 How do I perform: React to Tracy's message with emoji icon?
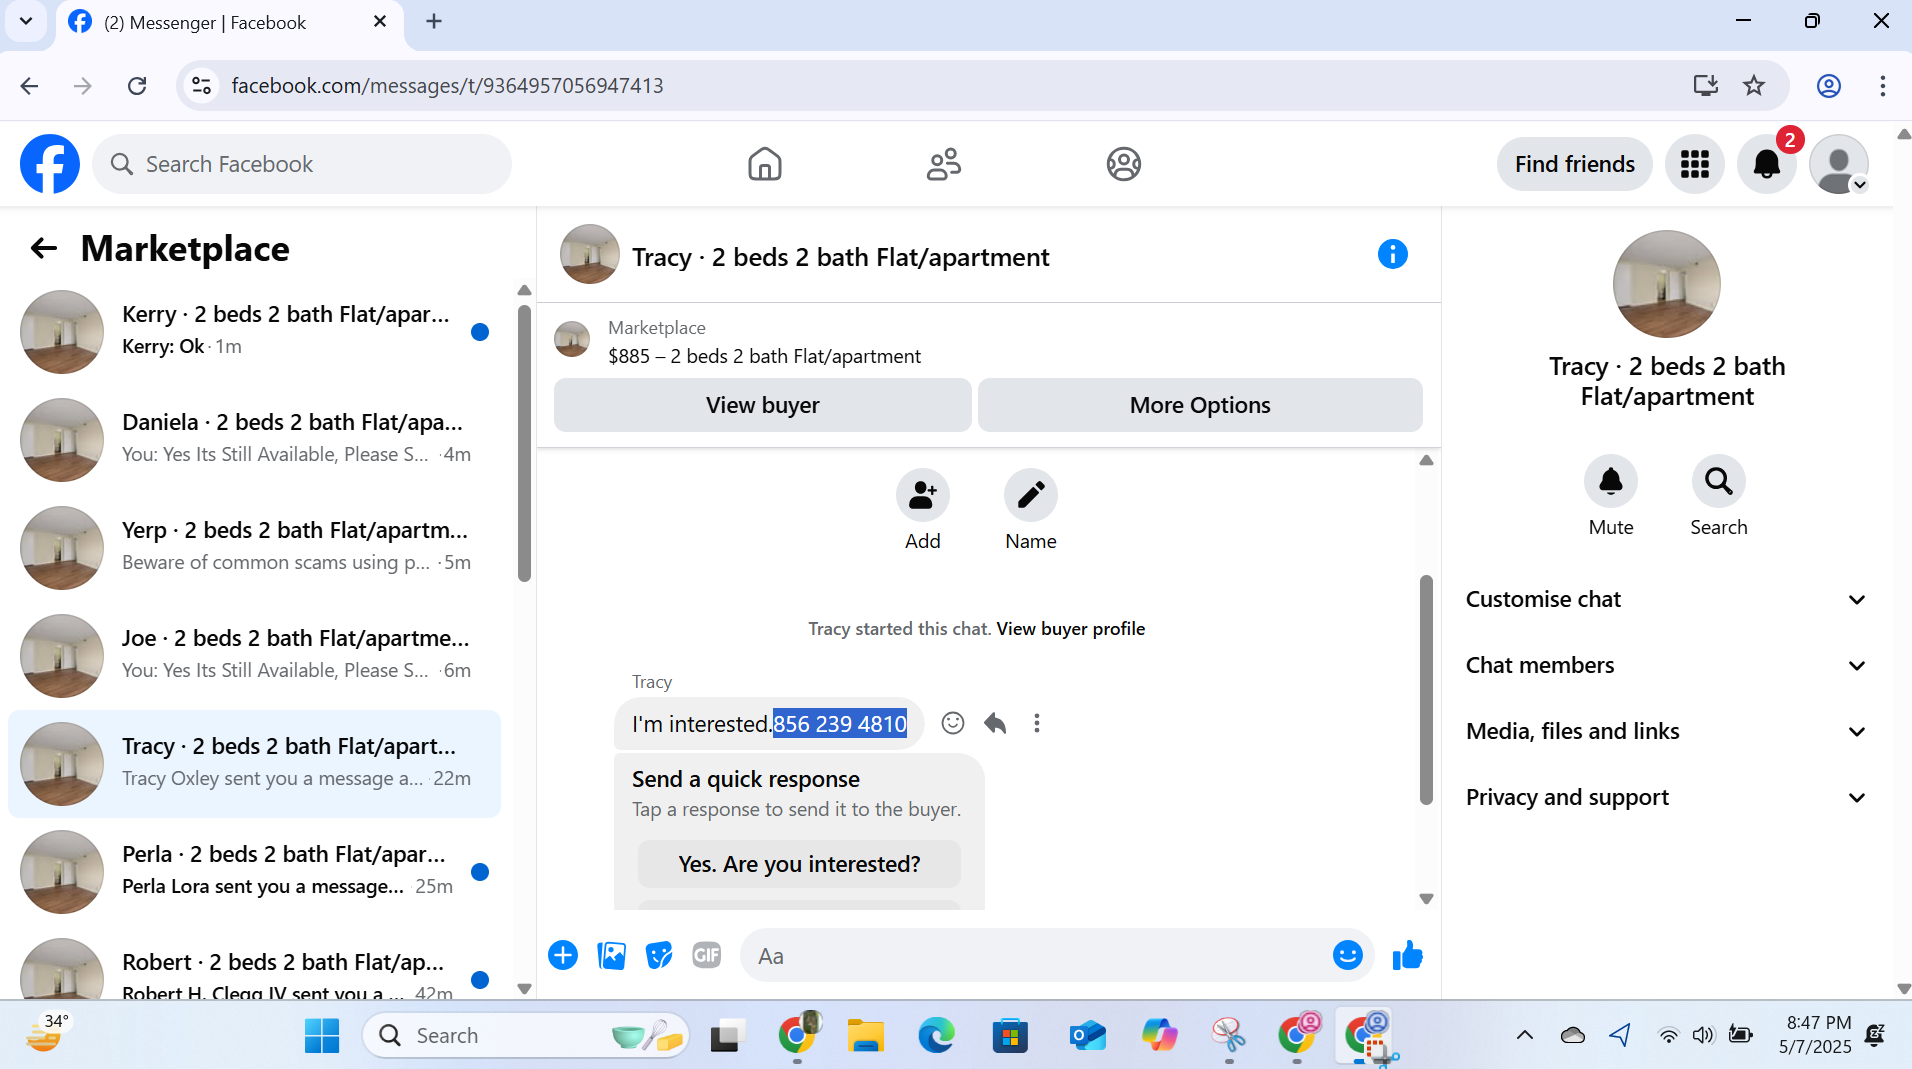(953, 723)
